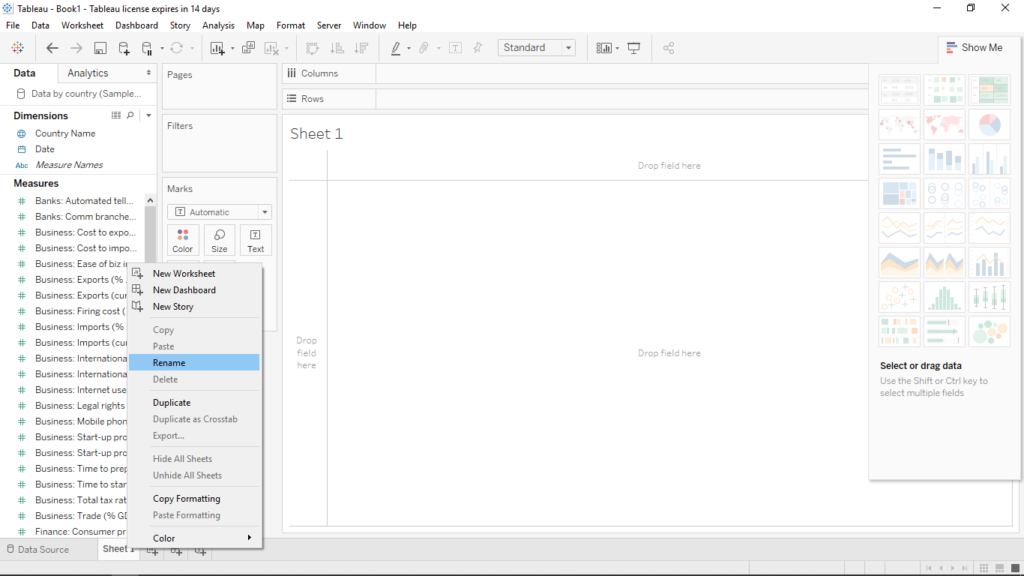Sort ascending on the toolbar

point(337,47)
